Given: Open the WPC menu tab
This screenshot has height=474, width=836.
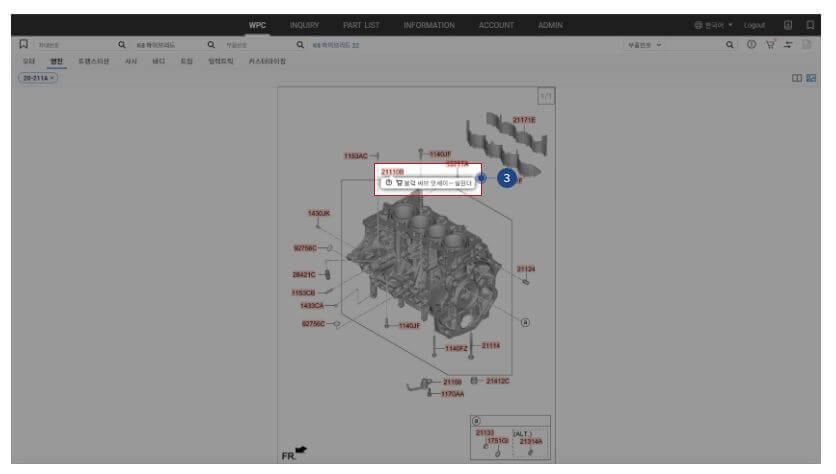Looking at the screenshot, I should click(x=257, y=25).
